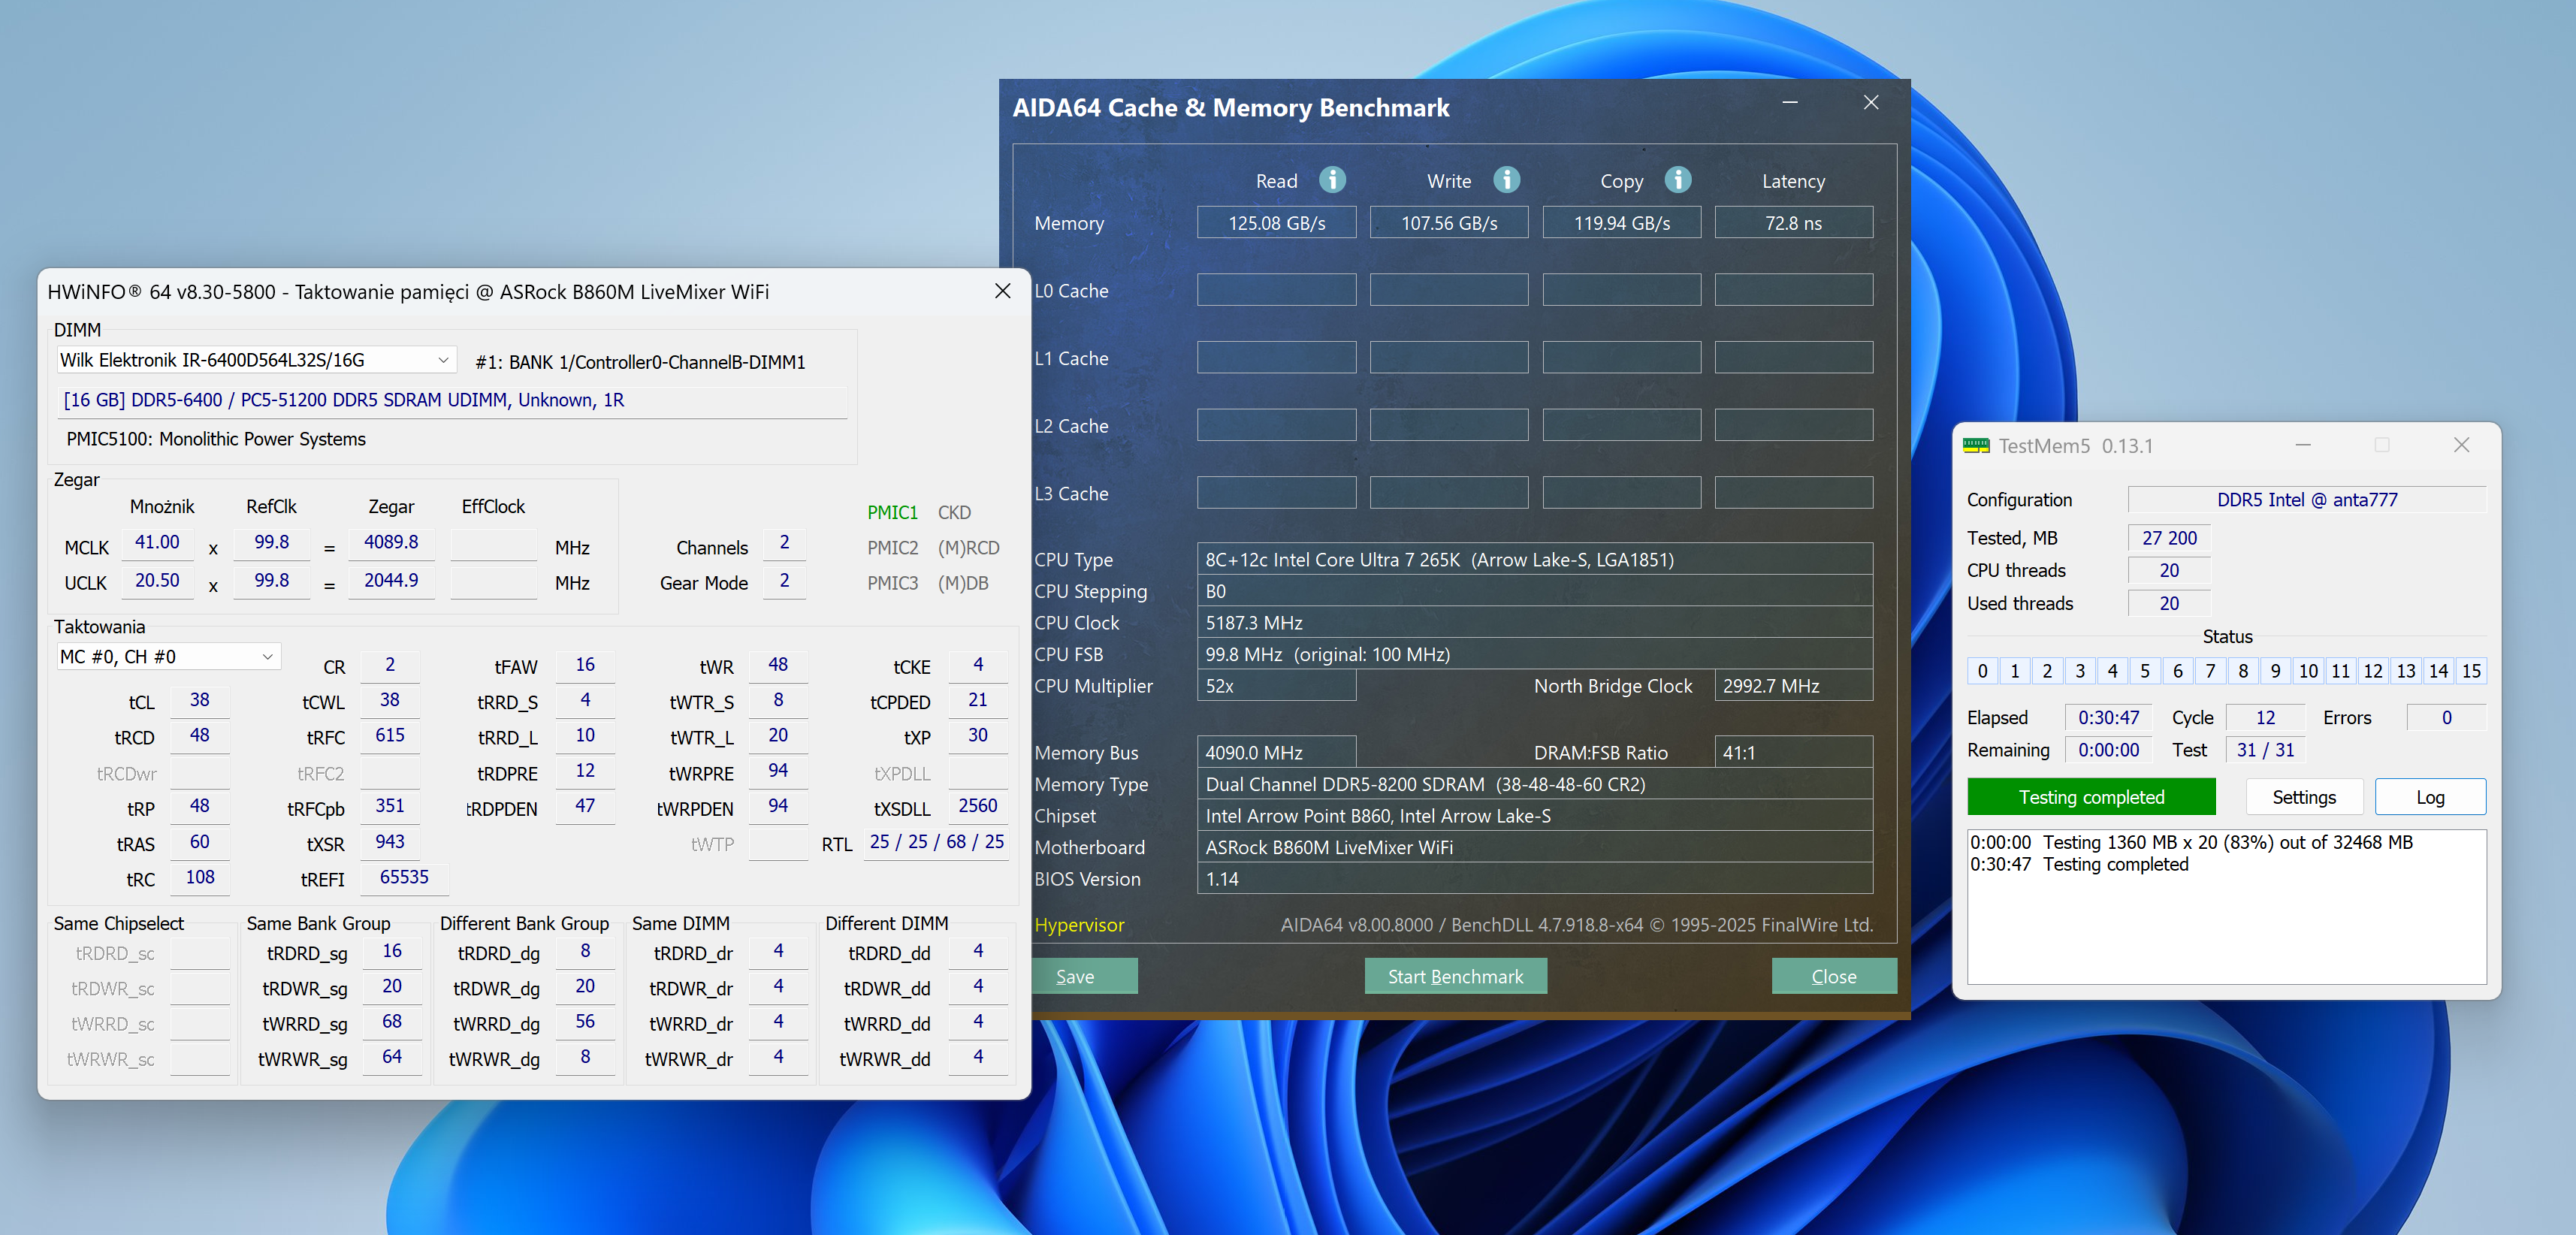The height and width of the screenshot is (1235, 2576).
Task: Open the DIMM module selection dropdown
Action: pyautogui.click(x=443, y=360)
